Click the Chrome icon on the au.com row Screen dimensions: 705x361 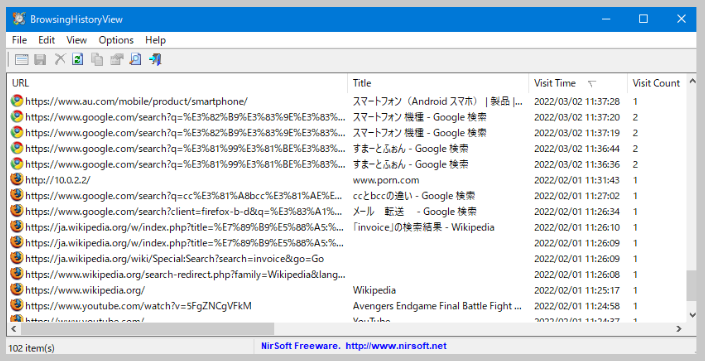point(17,101)
